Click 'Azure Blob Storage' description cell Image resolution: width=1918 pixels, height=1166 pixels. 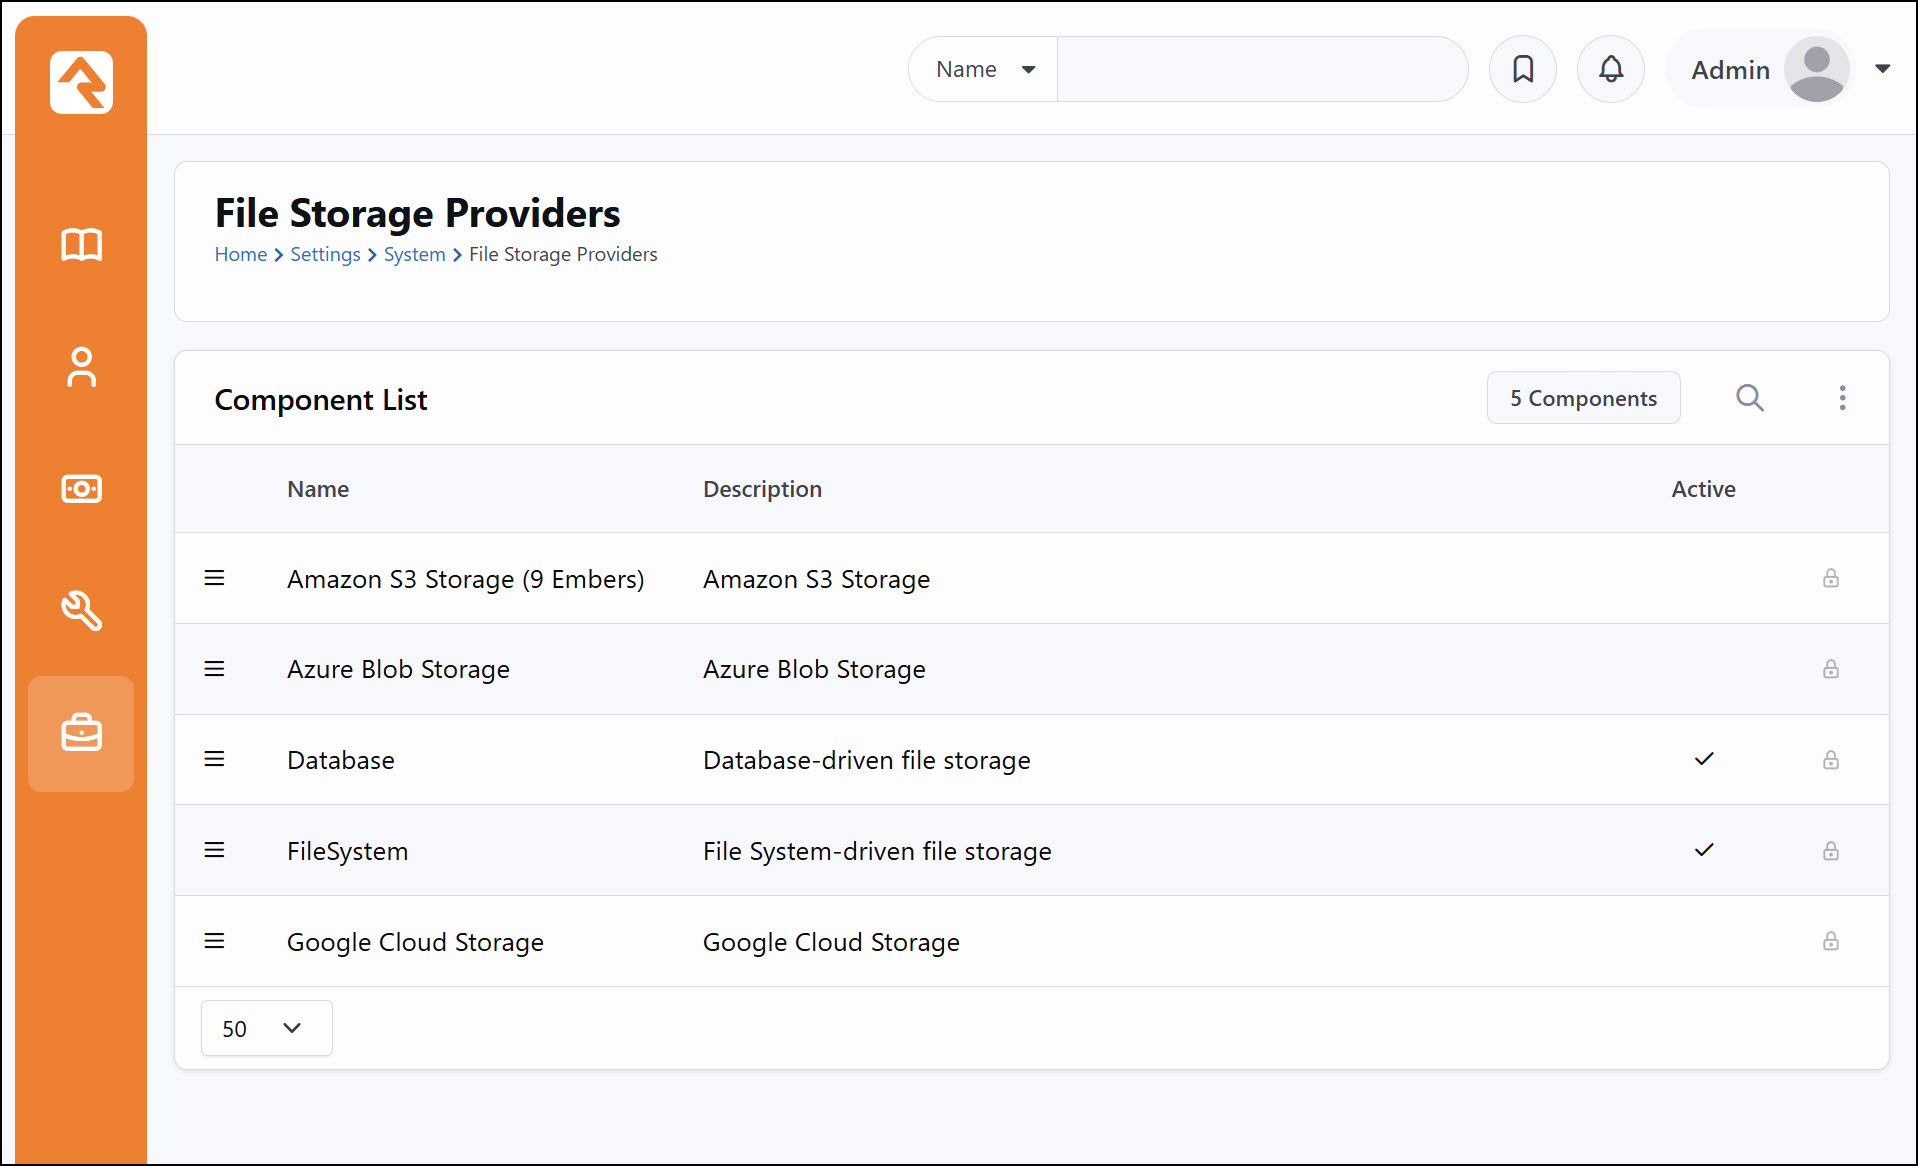tap(814, 669)
